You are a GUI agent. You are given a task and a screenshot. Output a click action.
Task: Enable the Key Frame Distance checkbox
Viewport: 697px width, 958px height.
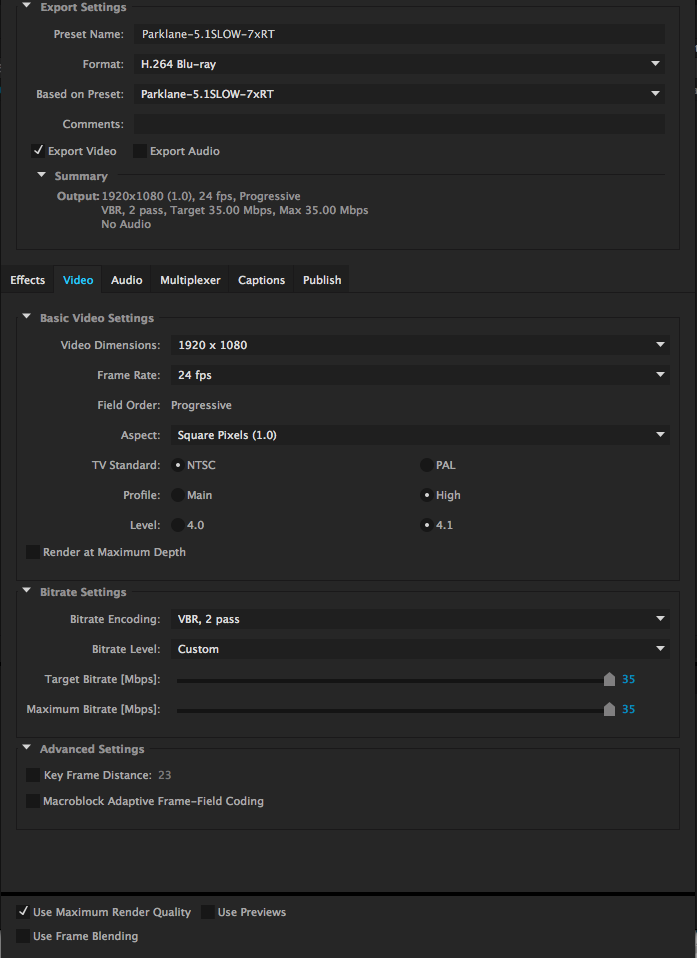[x=33, y=775]
